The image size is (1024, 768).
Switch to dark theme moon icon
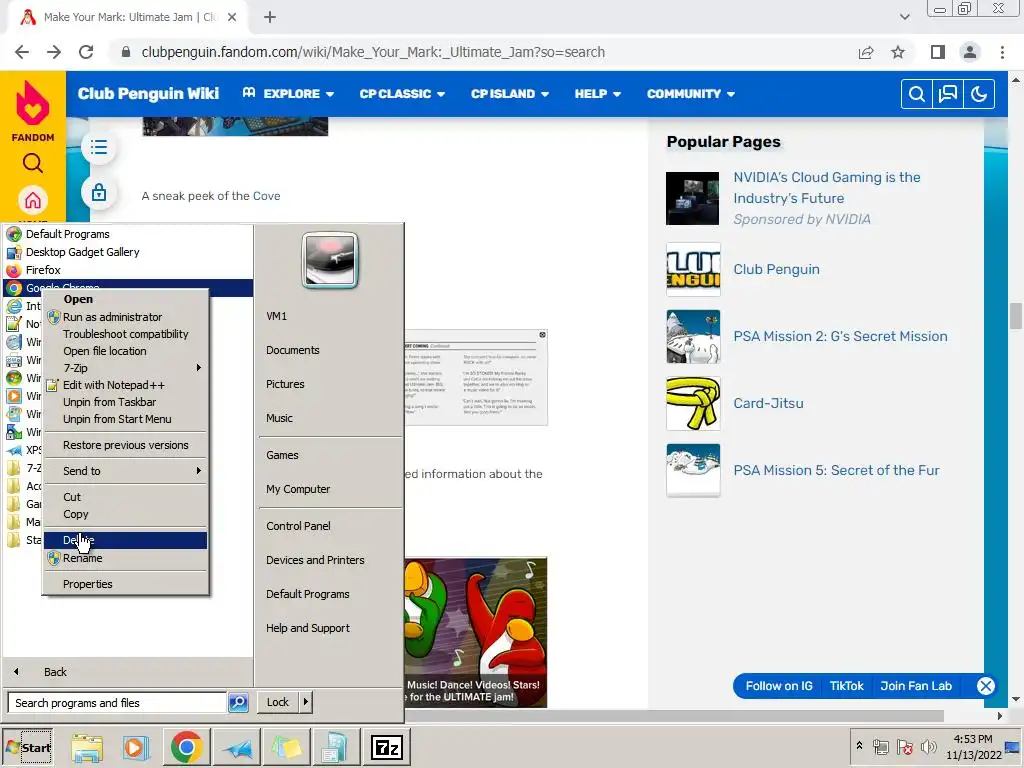click(978, 94)
